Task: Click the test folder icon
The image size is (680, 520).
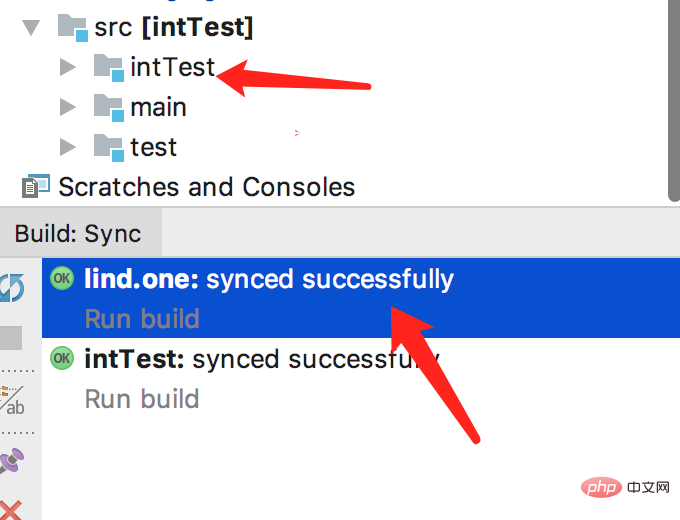Action: tap(109, 147)
